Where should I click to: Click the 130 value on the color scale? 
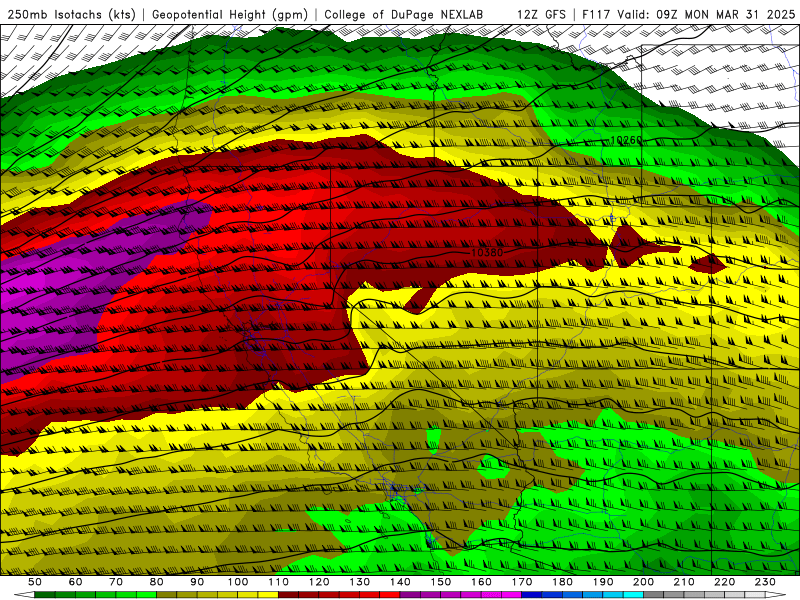pos(360,582)
